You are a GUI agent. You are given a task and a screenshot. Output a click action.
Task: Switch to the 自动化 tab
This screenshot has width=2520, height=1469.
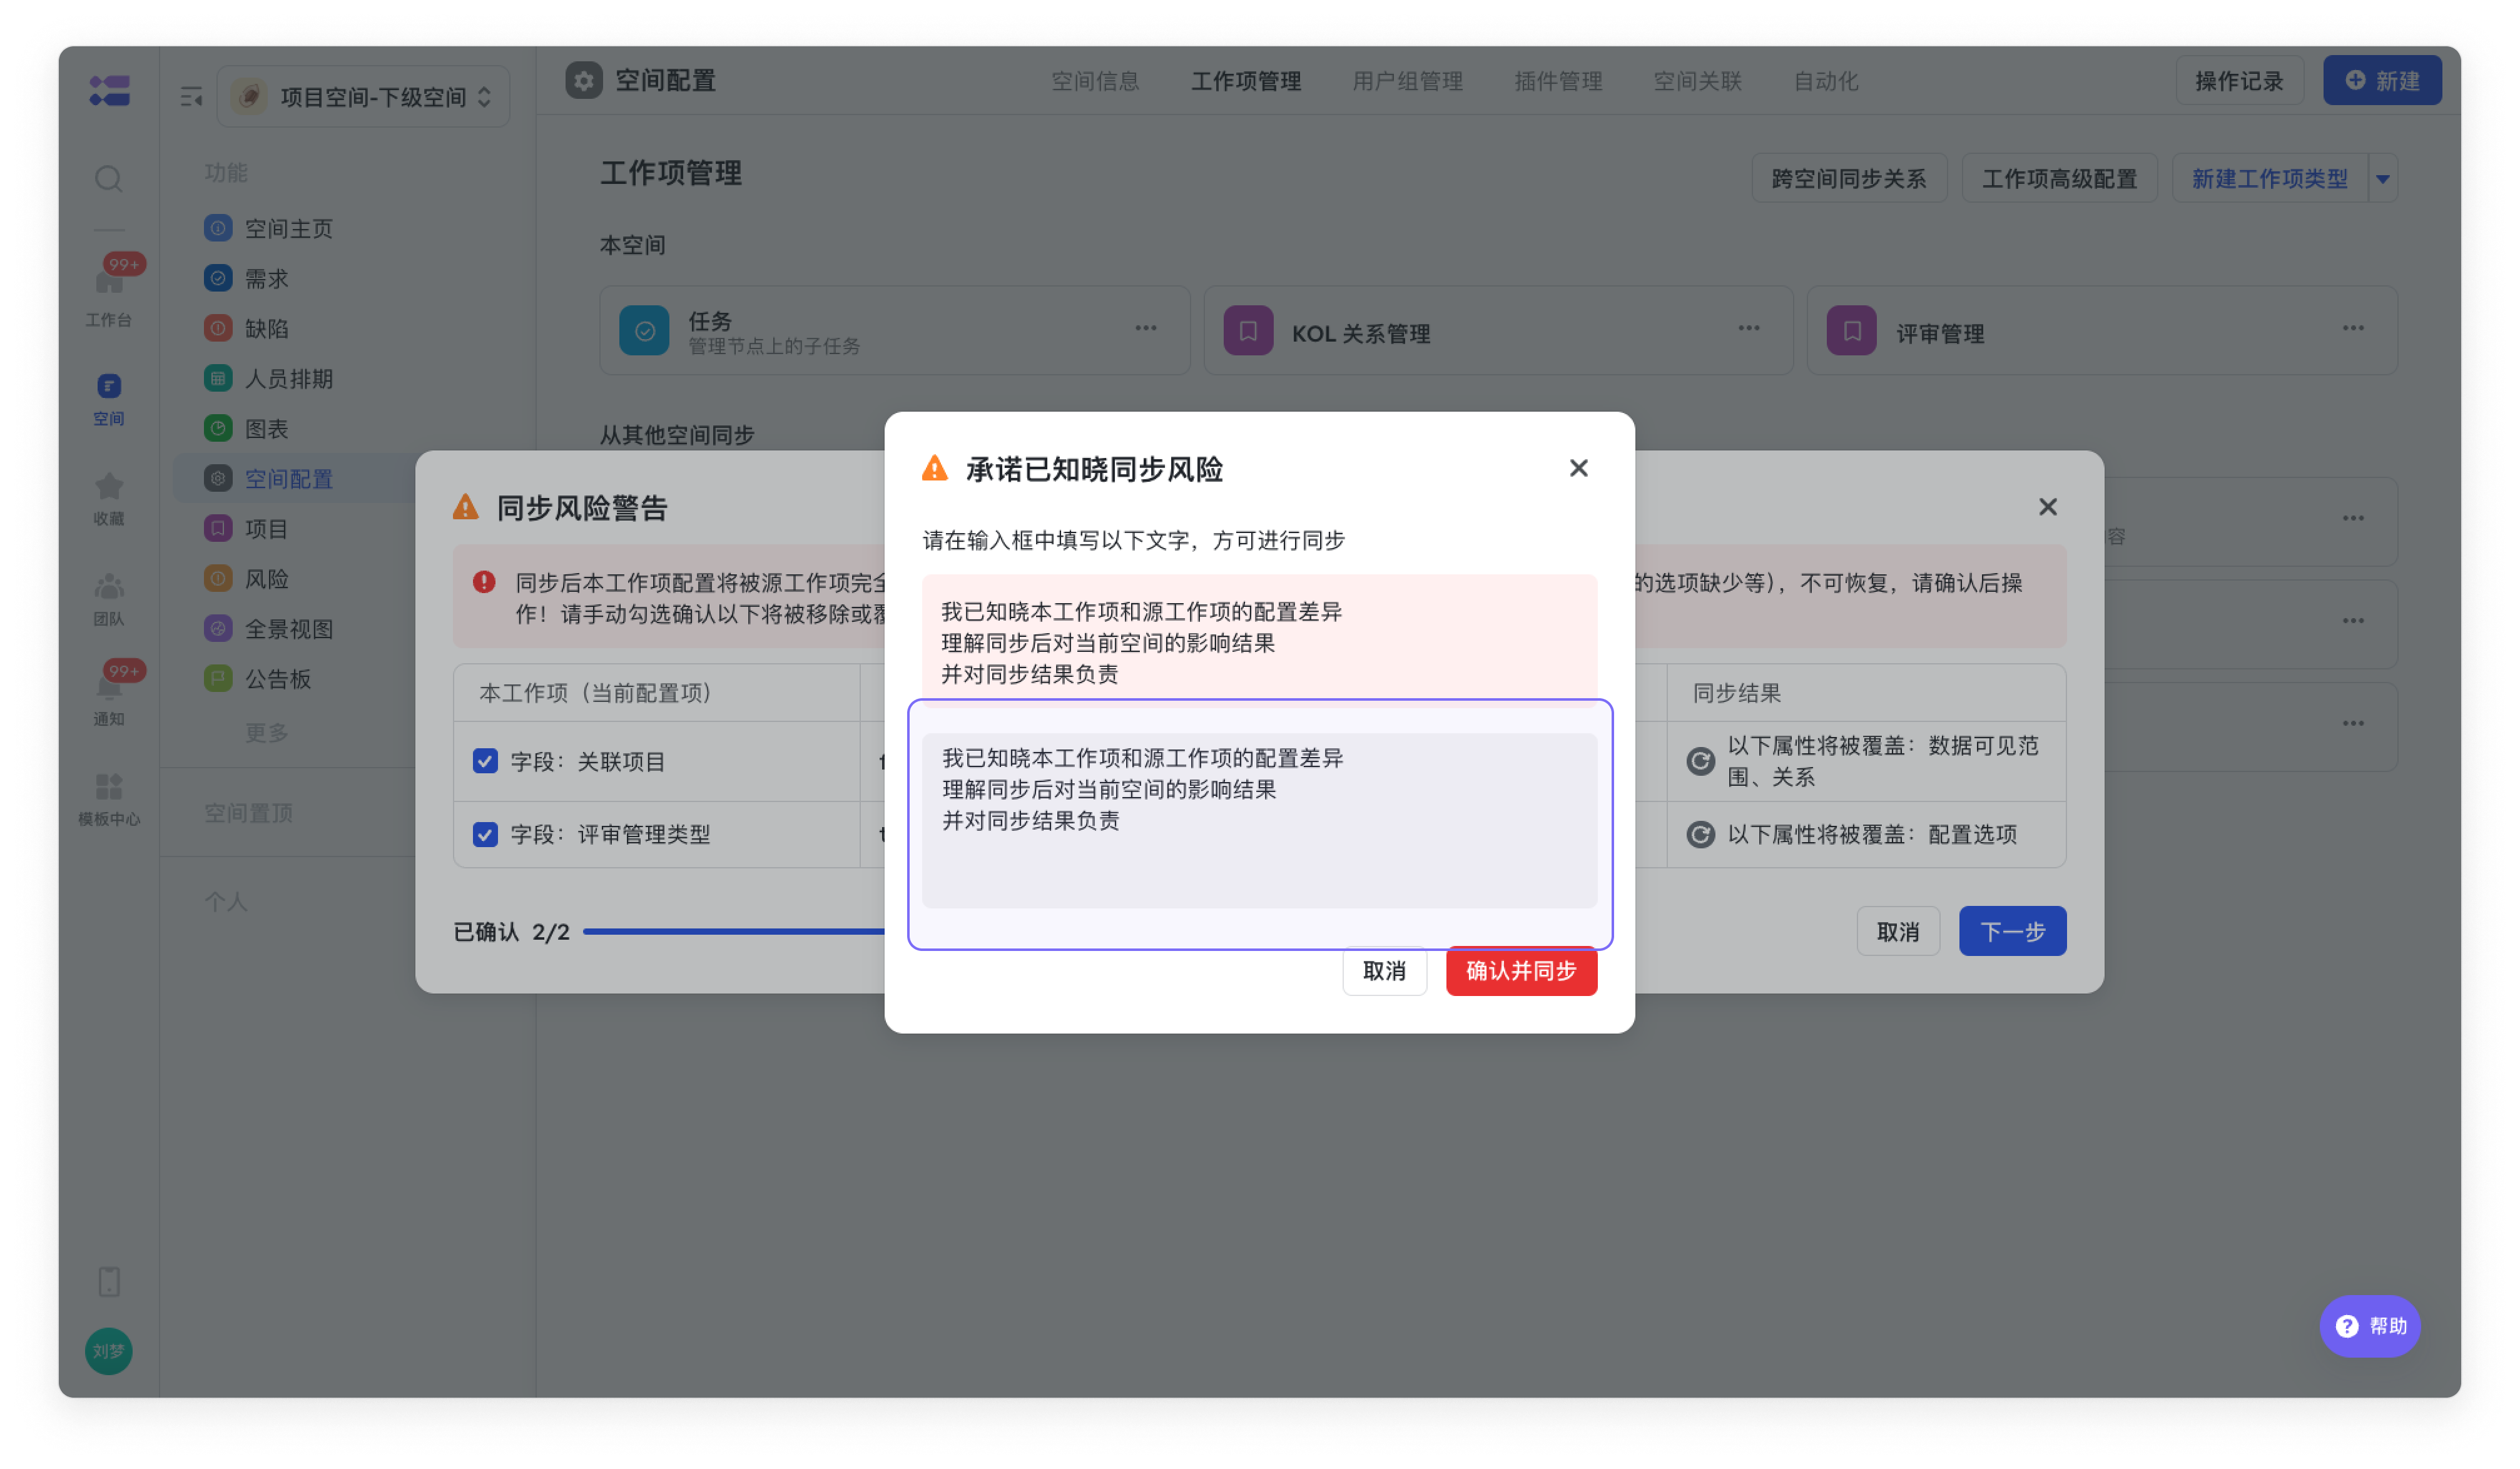coord(1825,81)
